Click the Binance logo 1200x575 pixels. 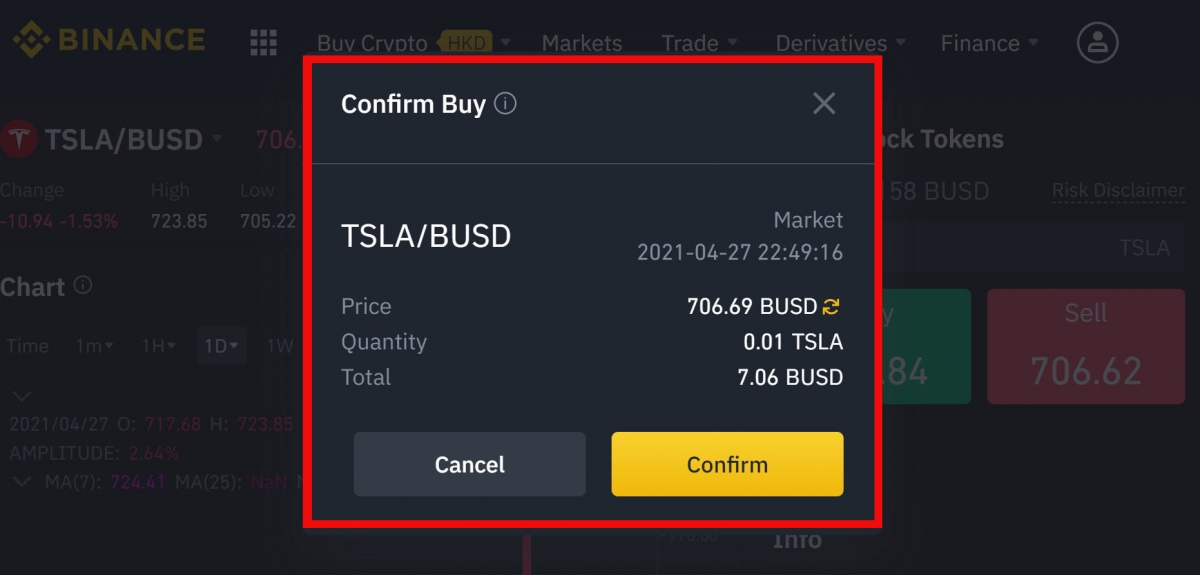point(108,41)
